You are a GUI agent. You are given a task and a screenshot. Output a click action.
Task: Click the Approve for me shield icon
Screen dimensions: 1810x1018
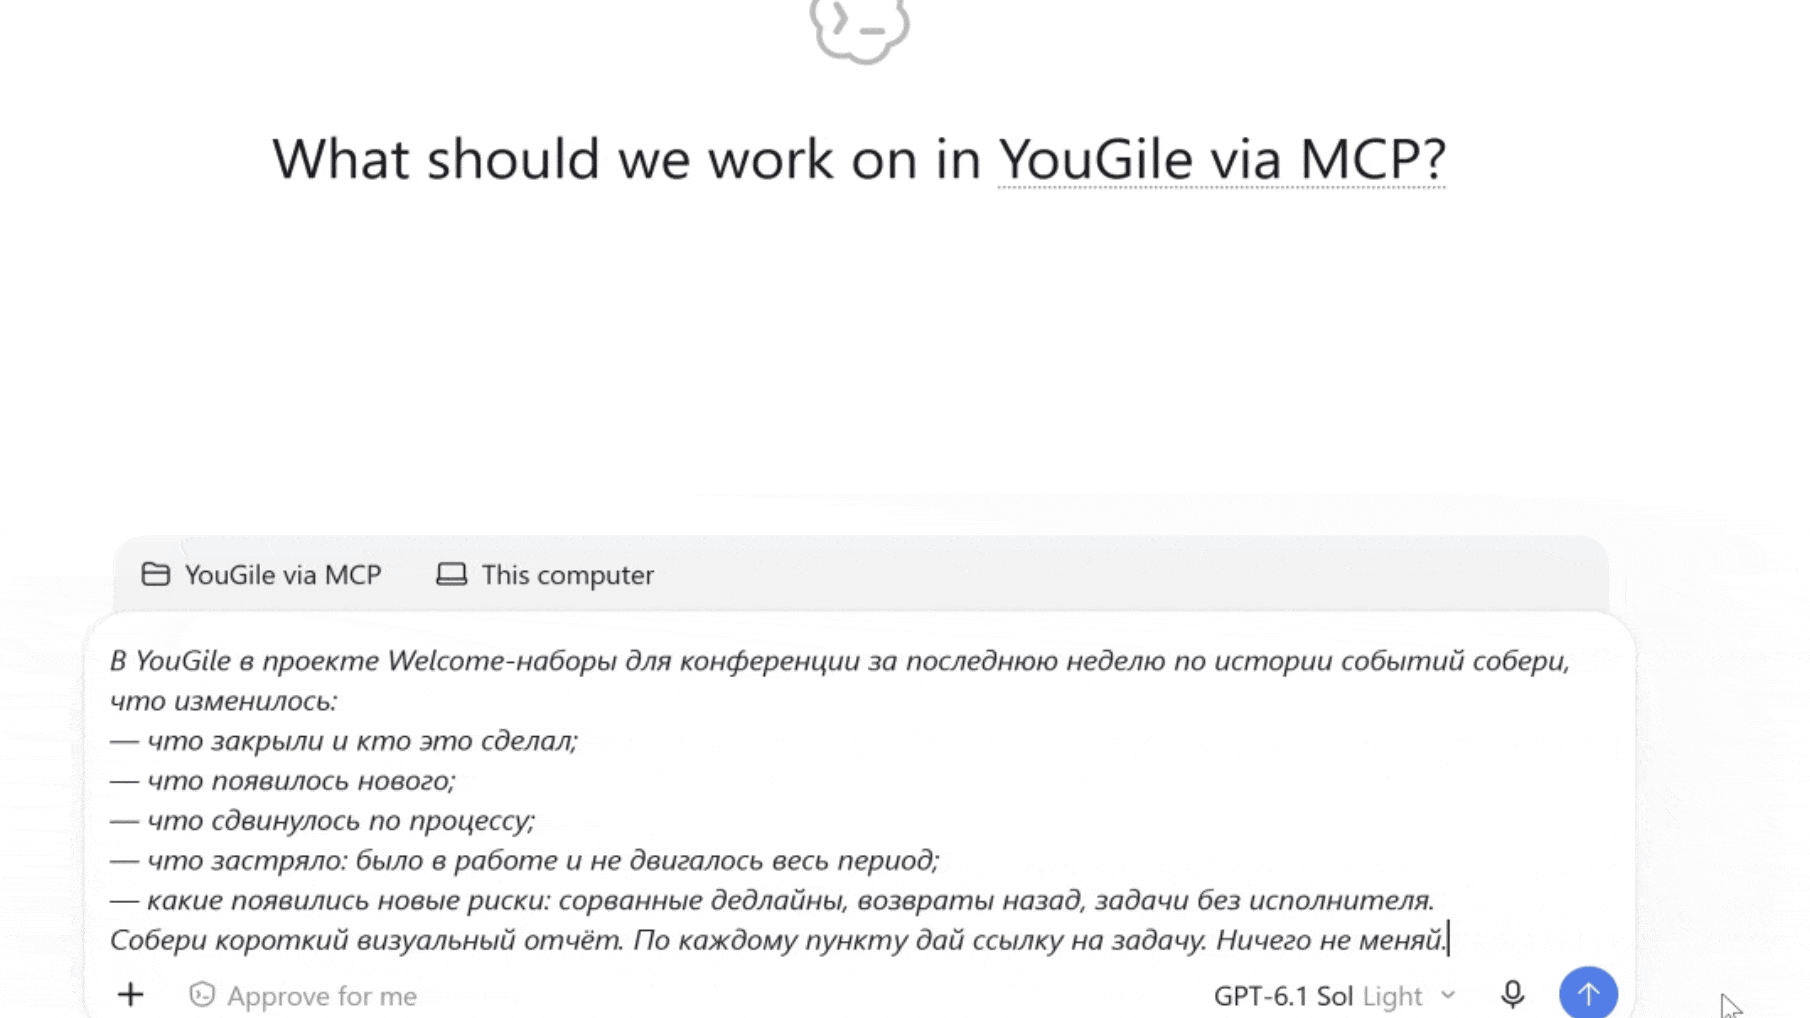point(202,994)
